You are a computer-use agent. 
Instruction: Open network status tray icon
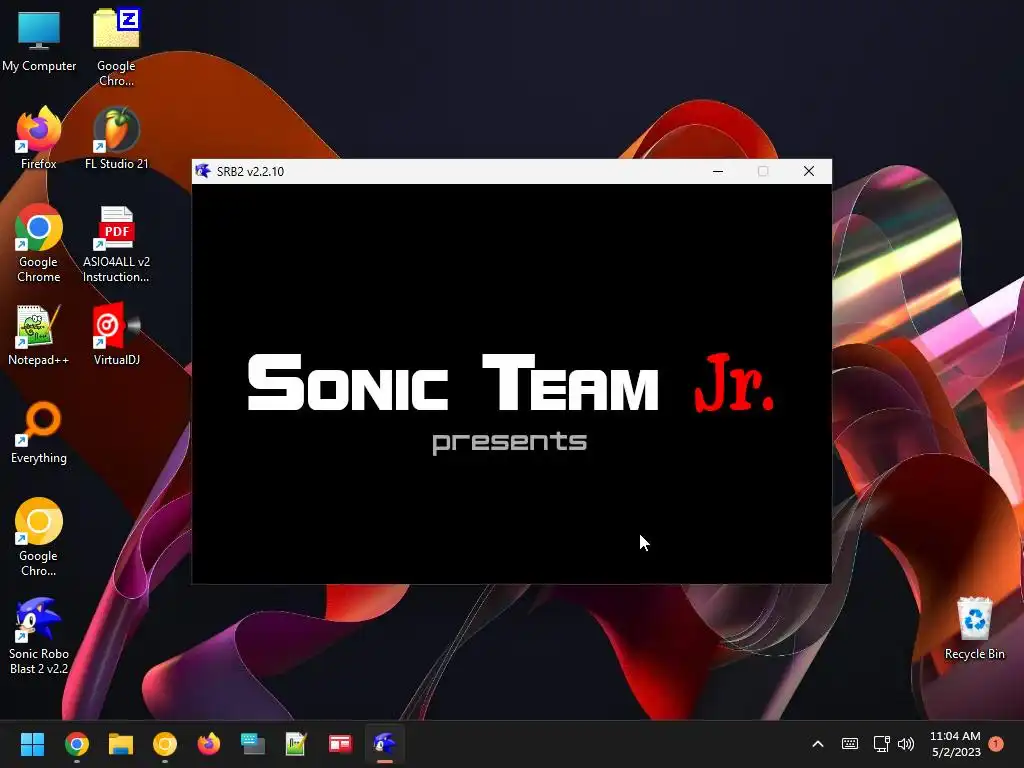[x=882, y=744]
